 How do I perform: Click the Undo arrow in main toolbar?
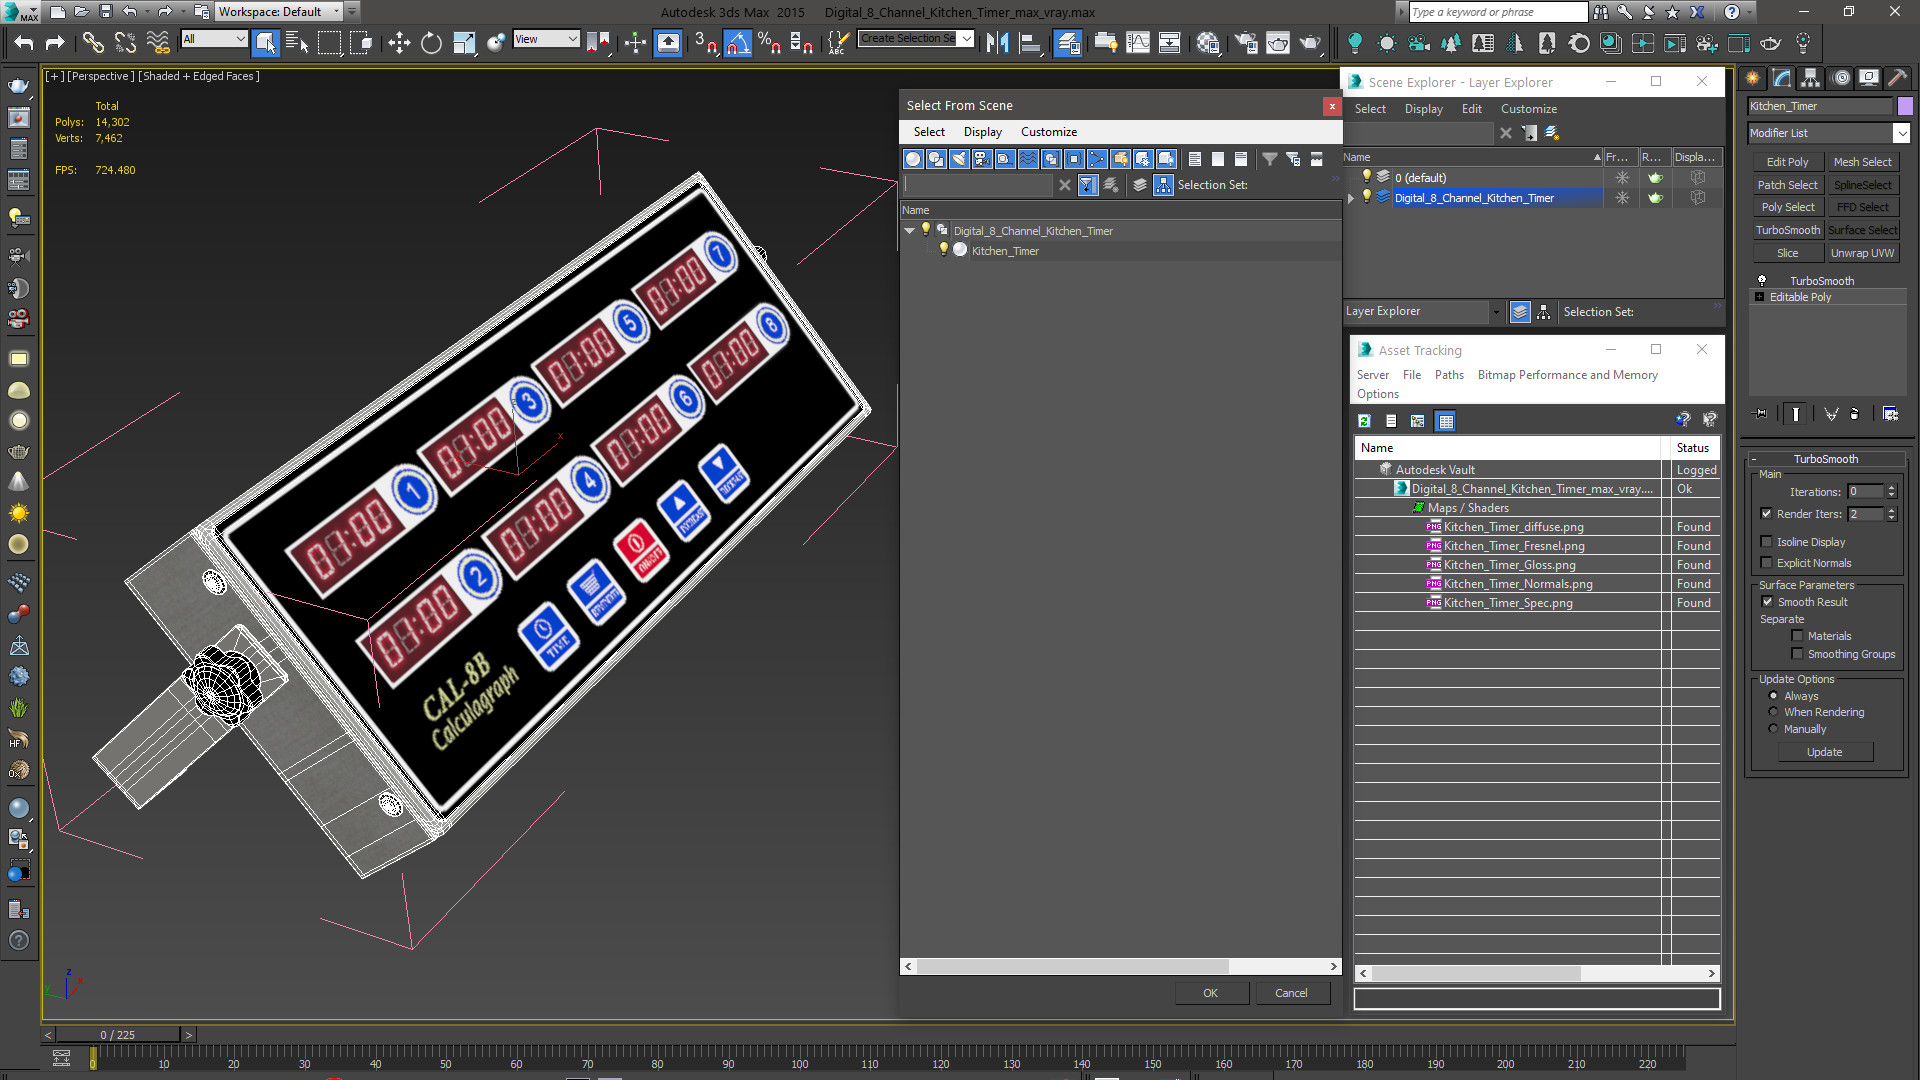tap(24, 43)
